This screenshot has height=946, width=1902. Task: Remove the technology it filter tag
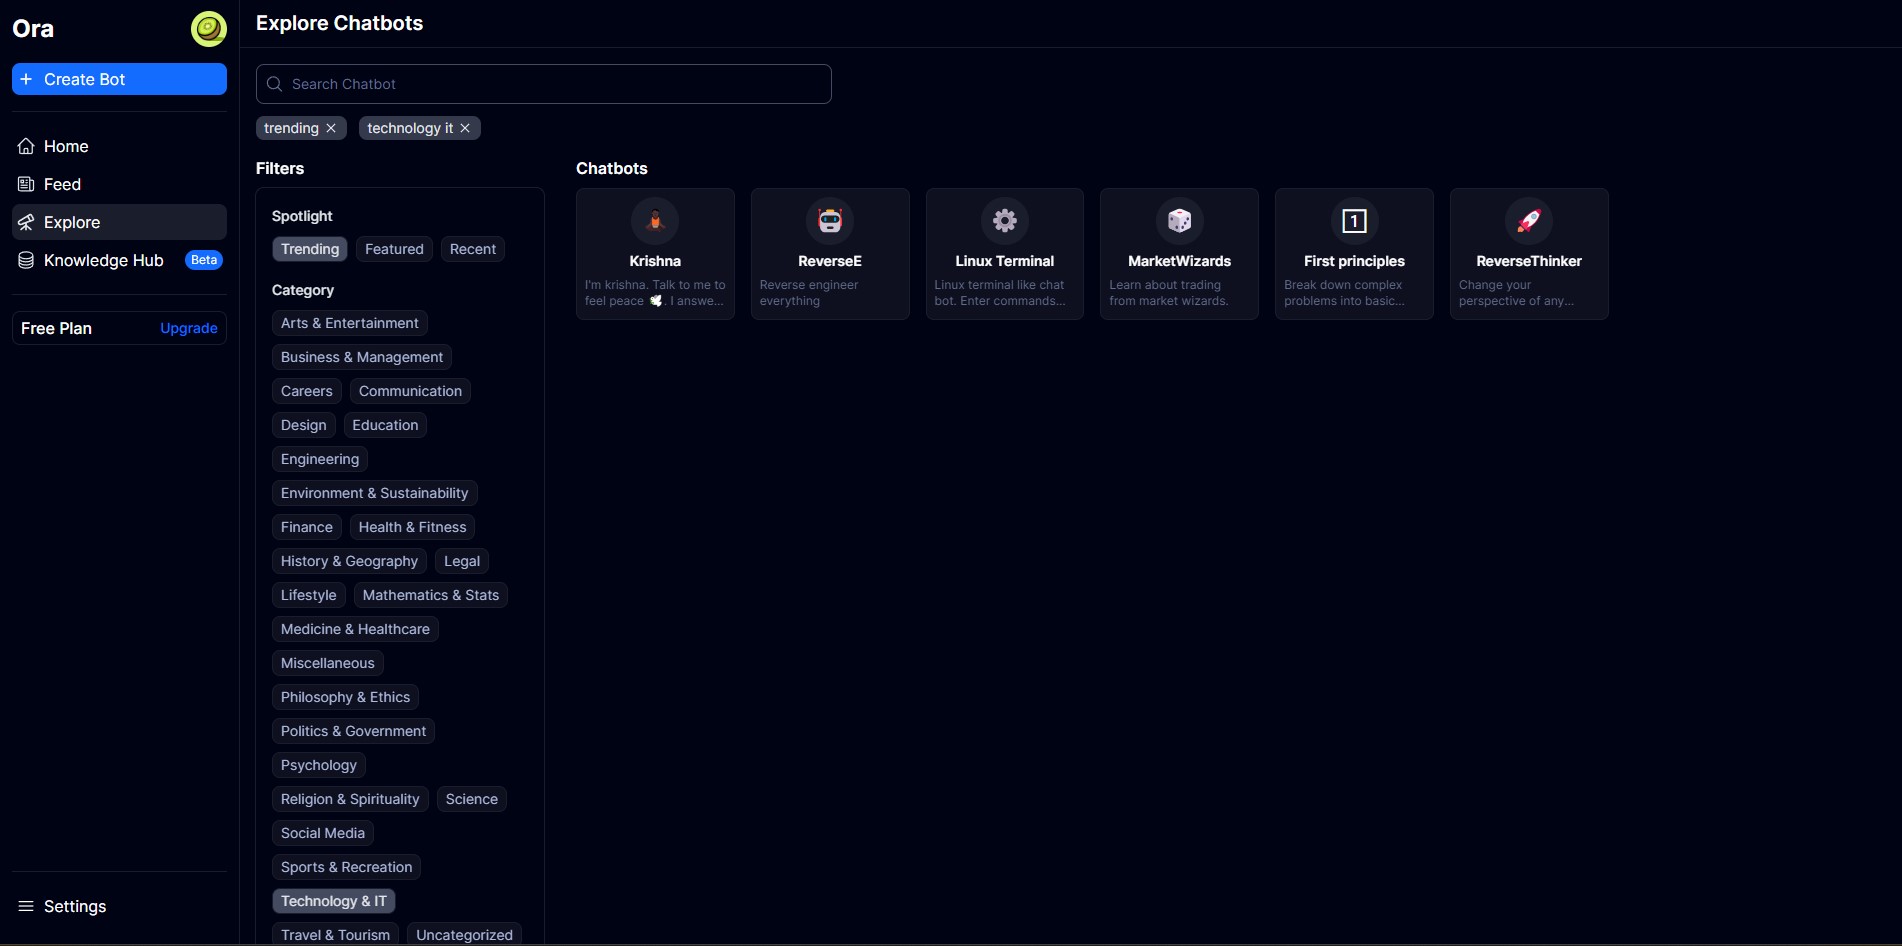tap(465, 128)
